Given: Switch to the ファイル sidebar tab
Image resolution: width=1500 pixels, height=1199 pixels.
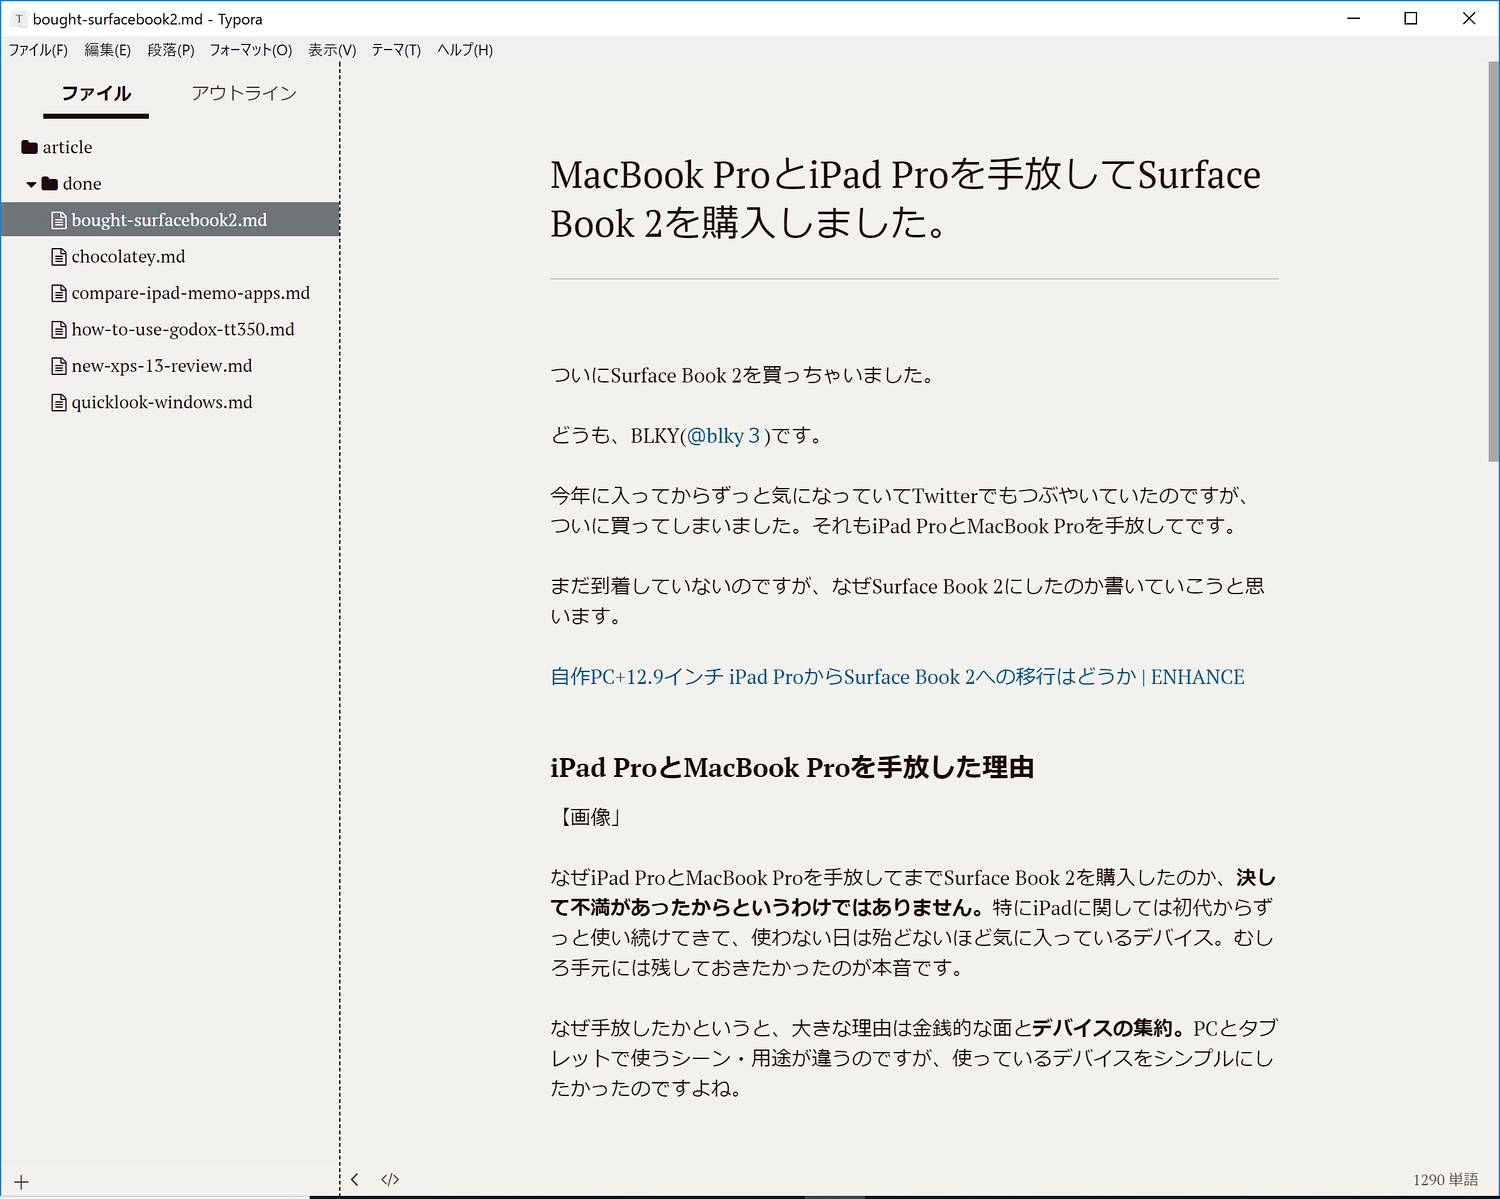Looking at the screenshot, I should [96, 93].
